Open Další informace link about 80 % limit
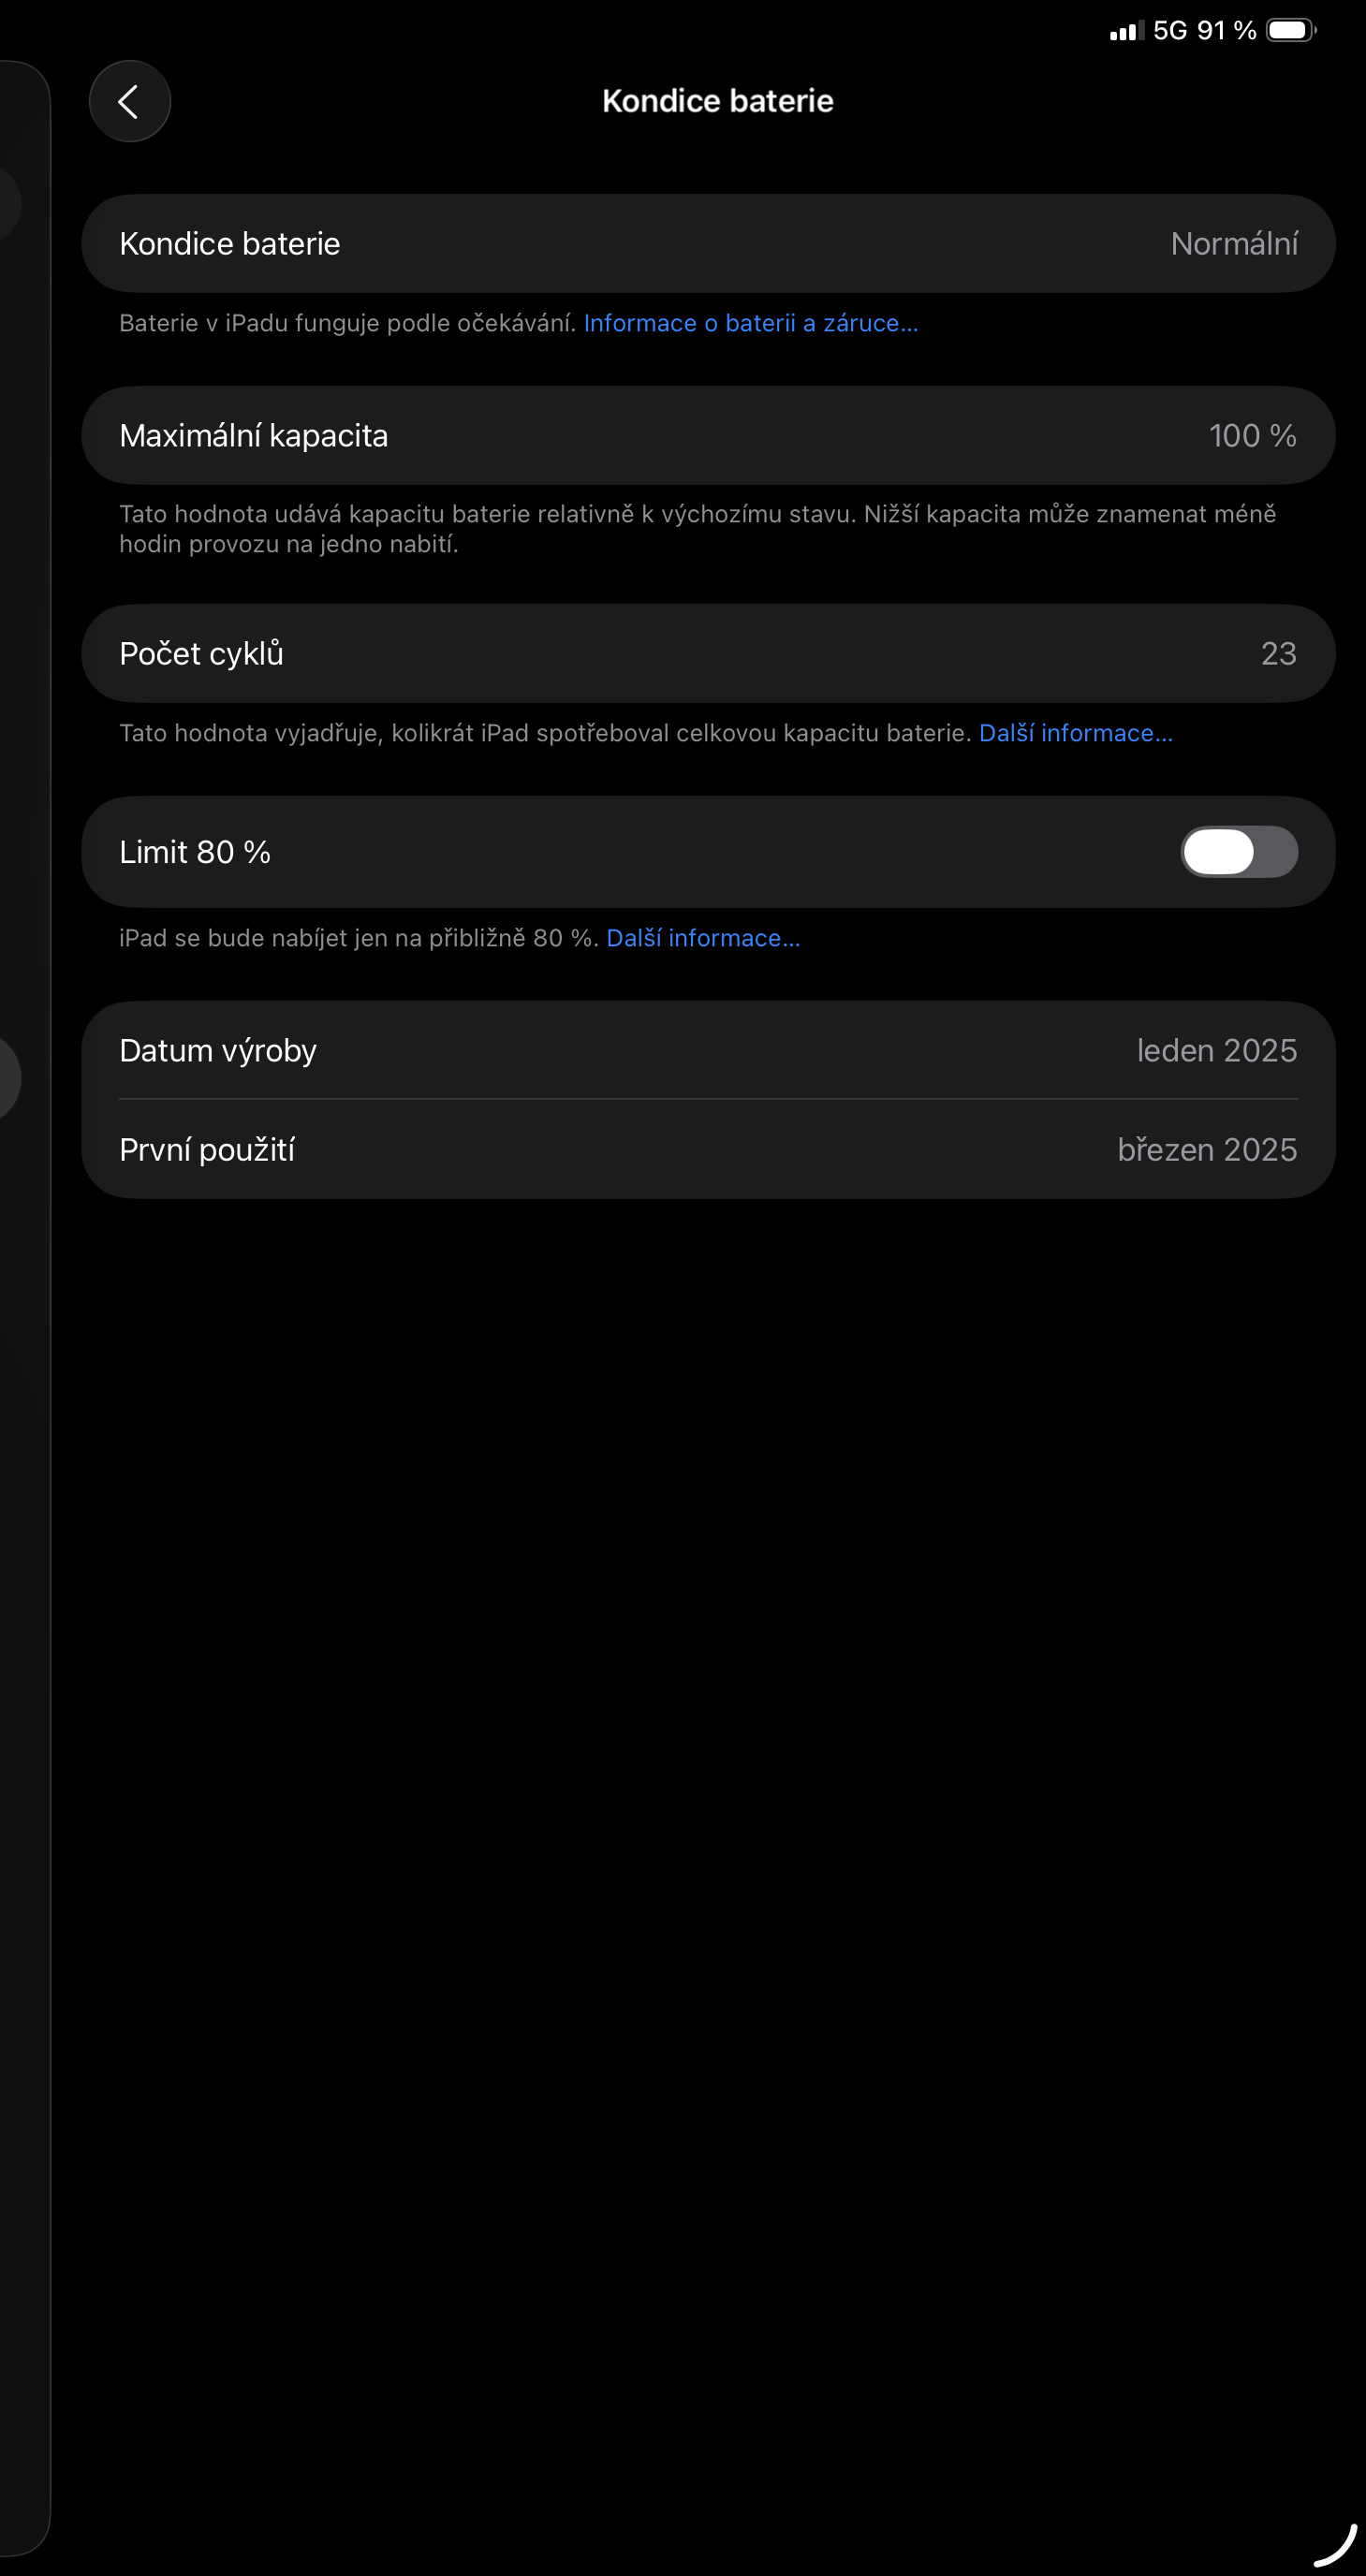 pyautogui.click(x=703, y=938)
